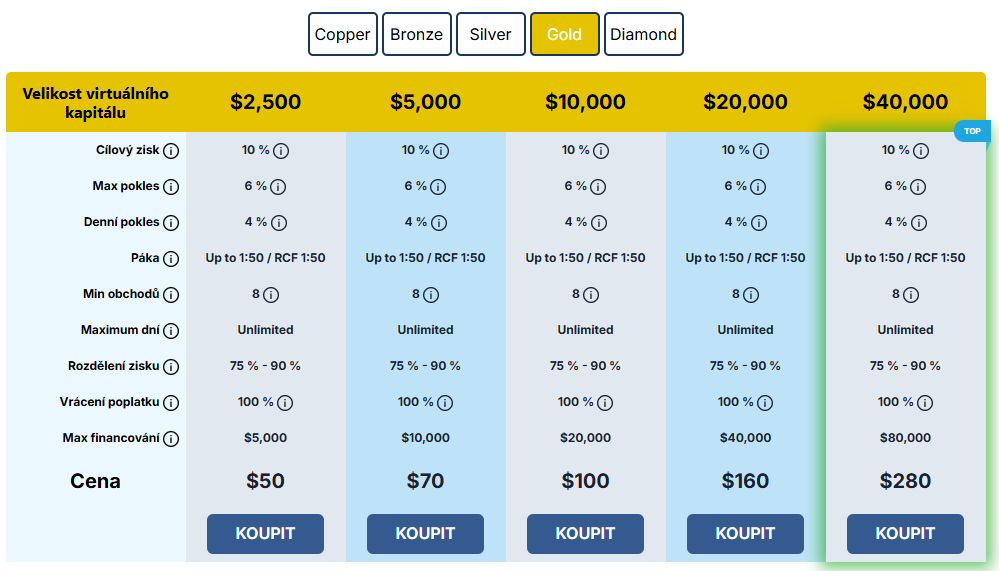Select the Bronze plan tab
The width and height of the screenshot is (999, 571).
coord(416,34)
